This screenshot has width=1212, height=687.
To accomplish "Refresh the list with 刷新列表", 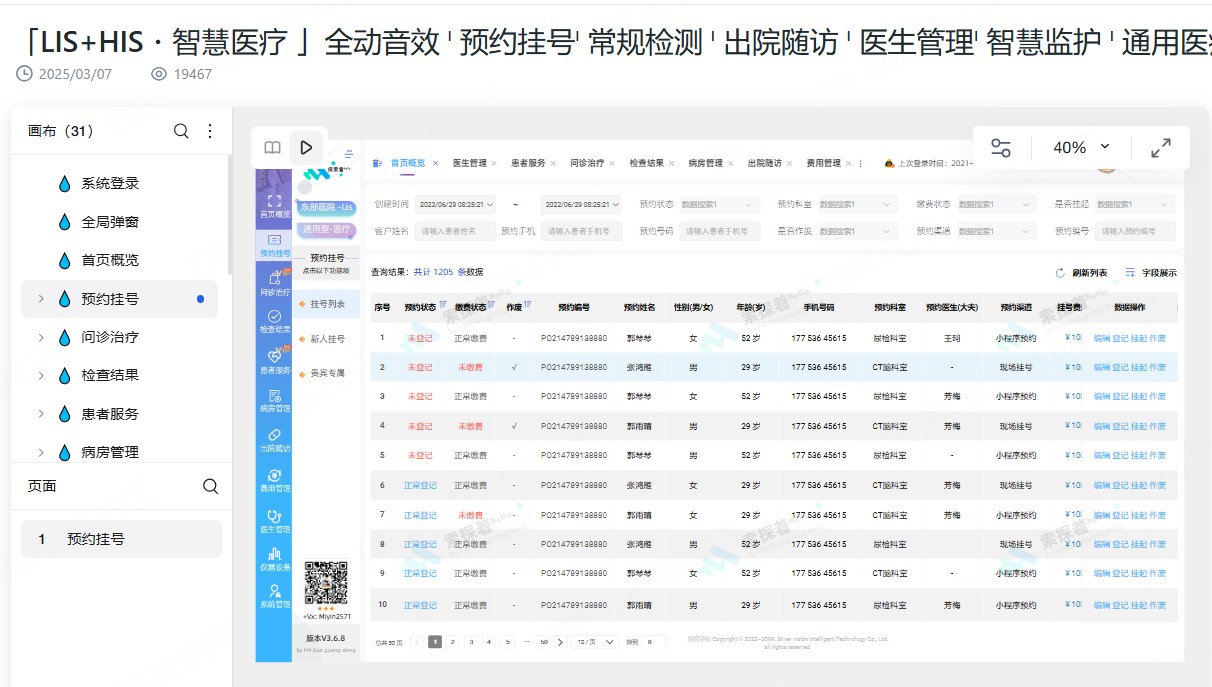I will [1082, 273].
